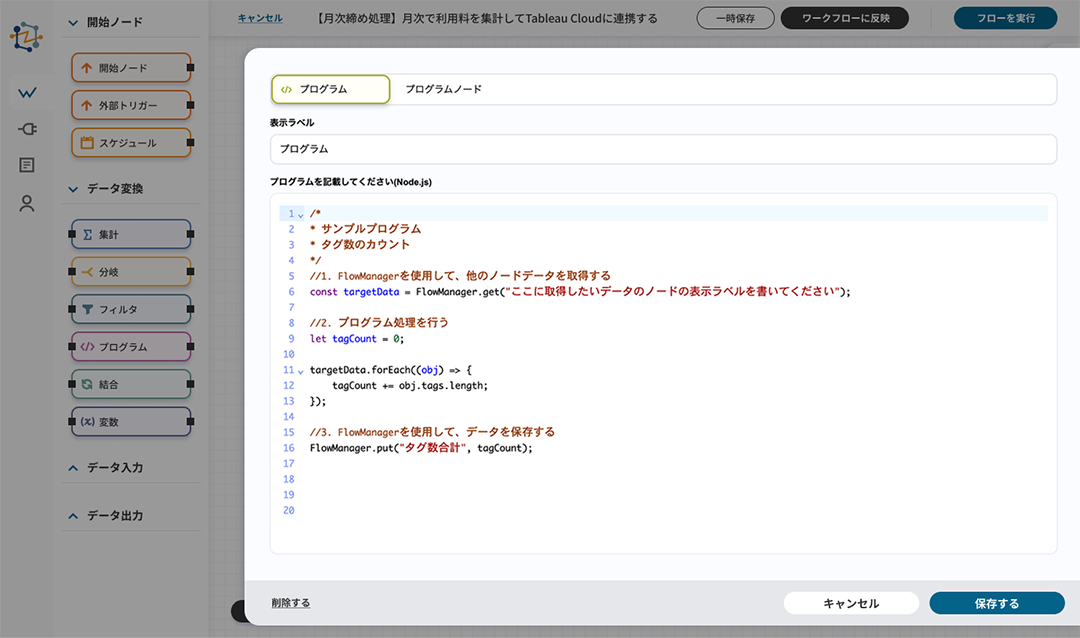Collapse the 開始ノード section

73,22
